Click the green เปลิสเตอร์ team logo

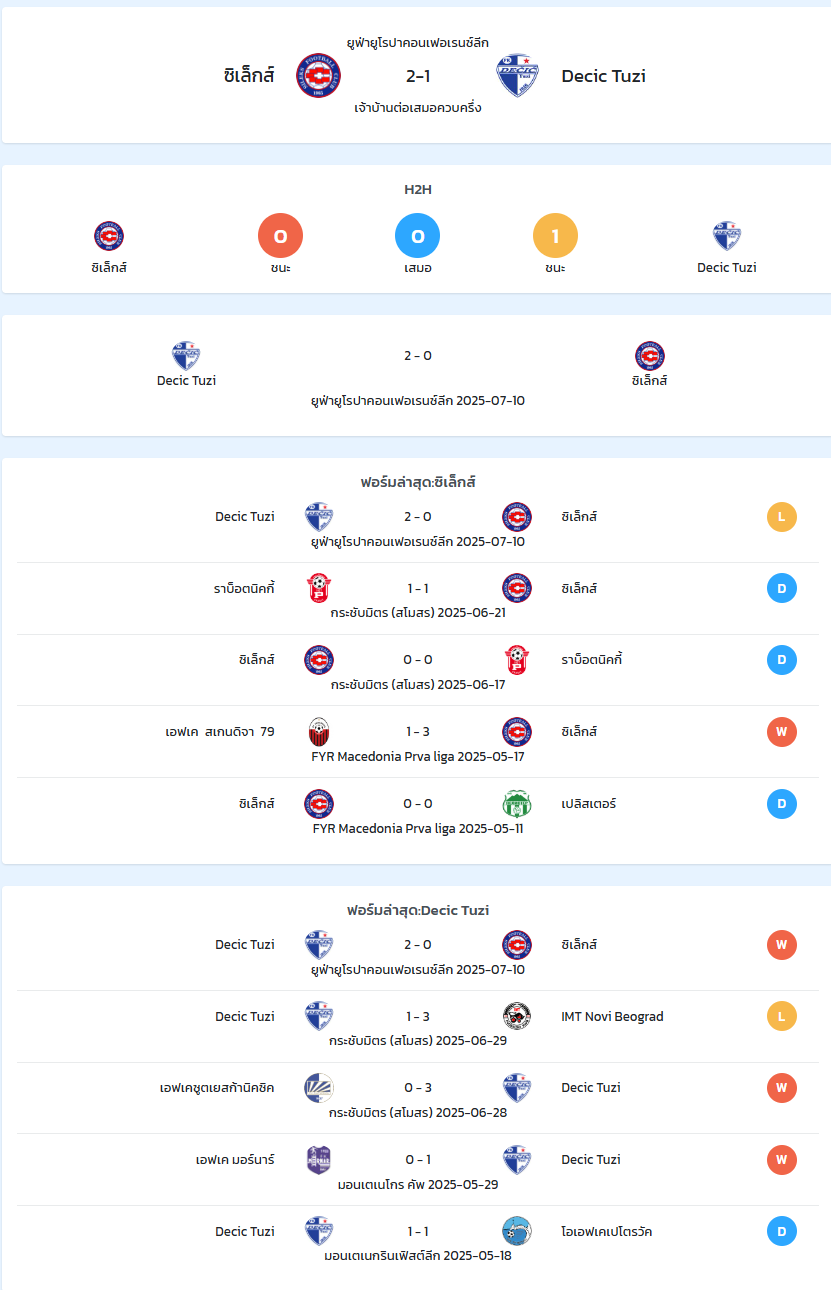(517, 804)
